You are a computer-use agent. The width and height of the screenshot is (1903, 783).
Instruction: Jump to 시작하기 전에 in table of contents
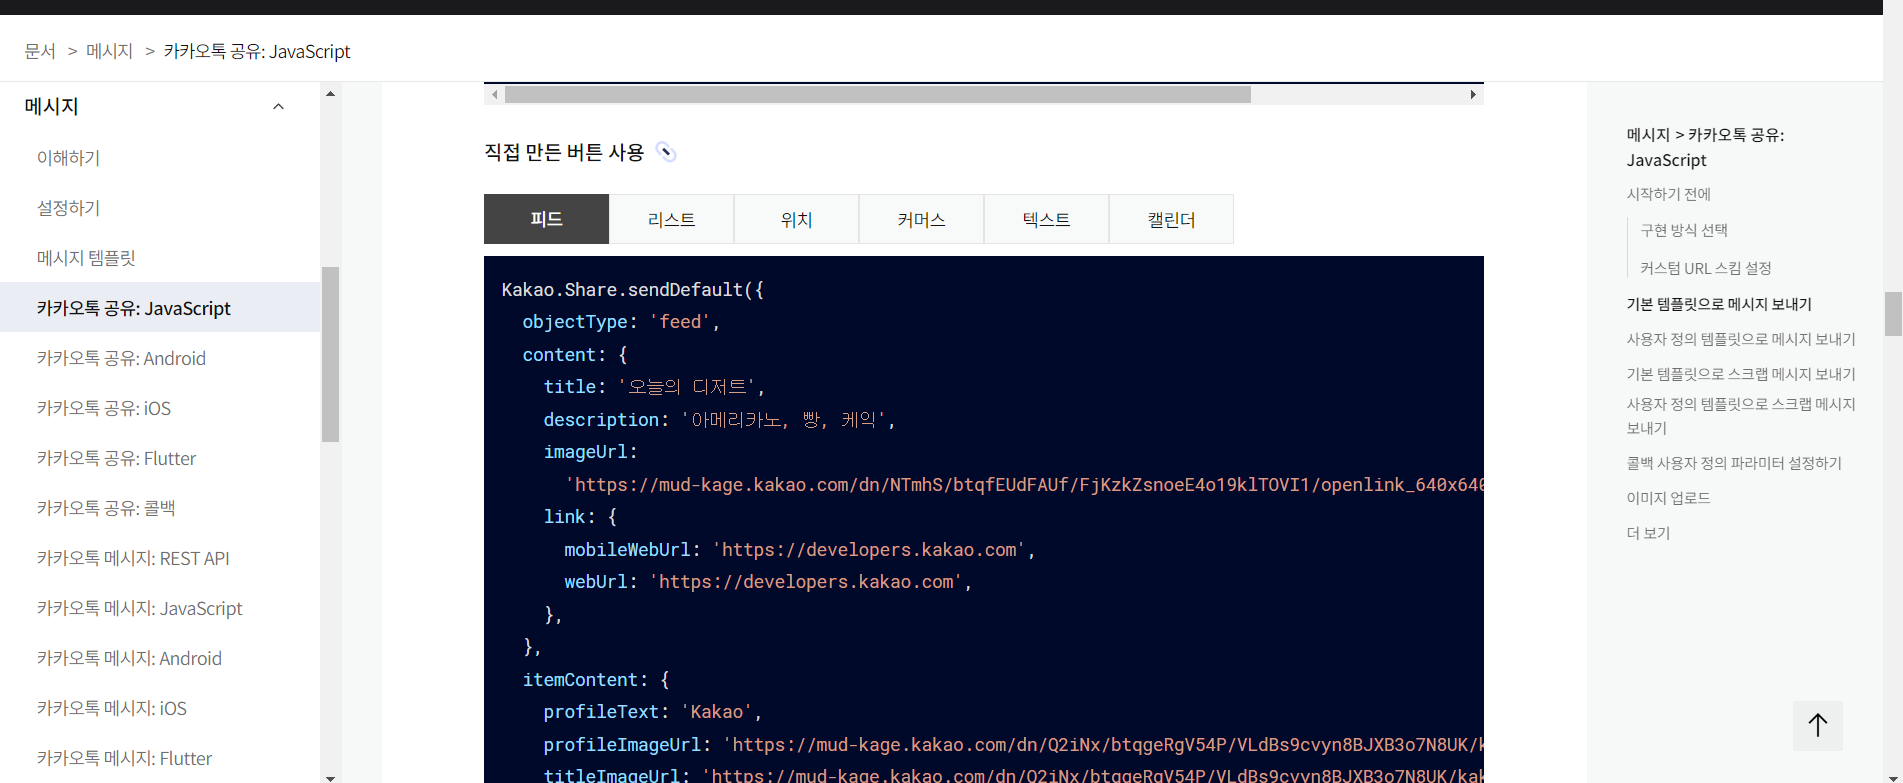1668,194
